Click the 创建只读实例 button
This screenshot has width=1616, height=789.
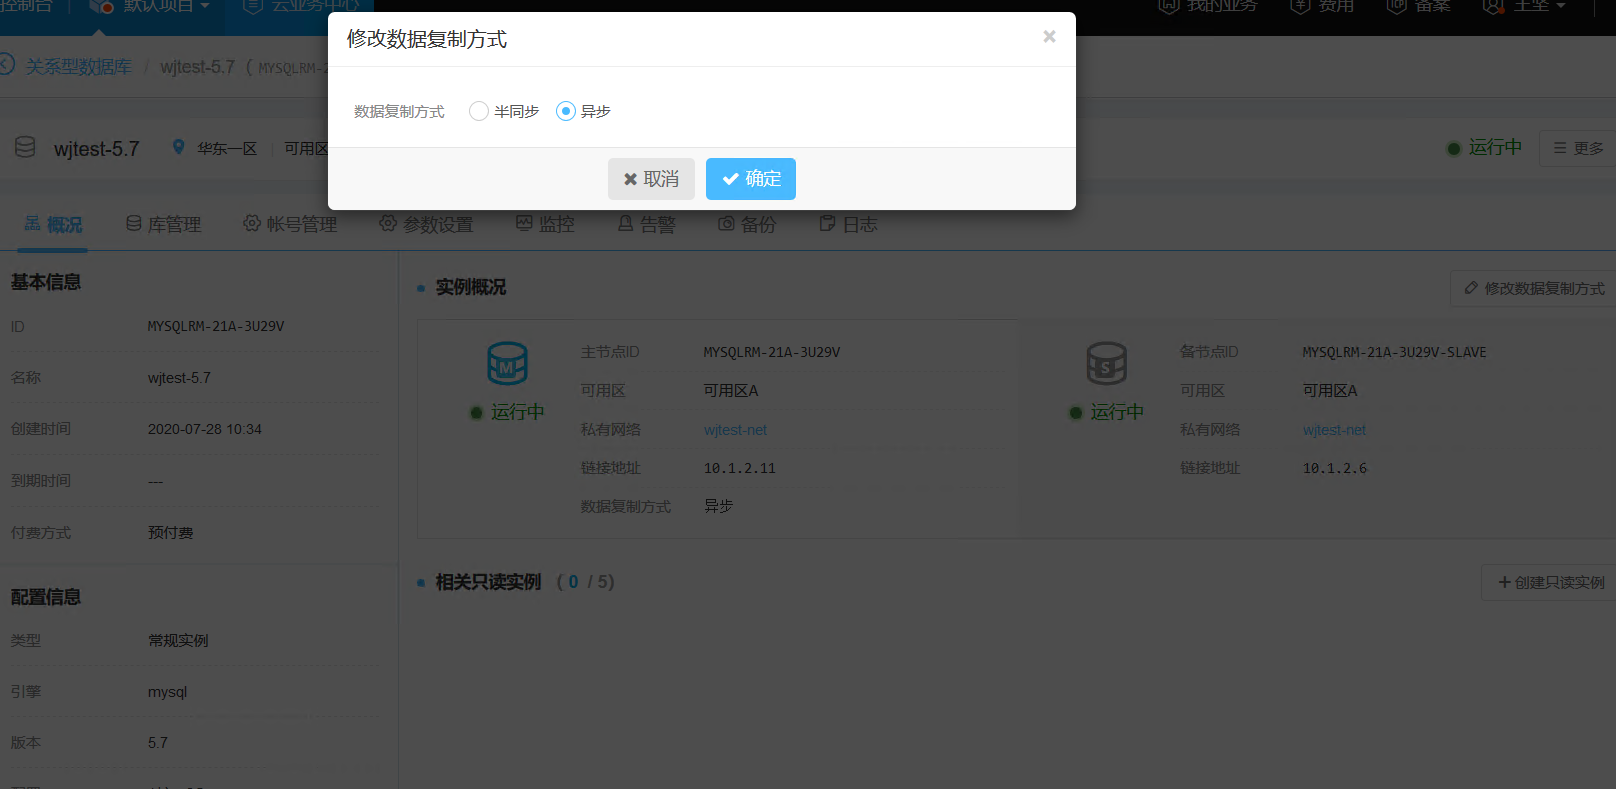pyautogui.click(x=1549, y=582)
